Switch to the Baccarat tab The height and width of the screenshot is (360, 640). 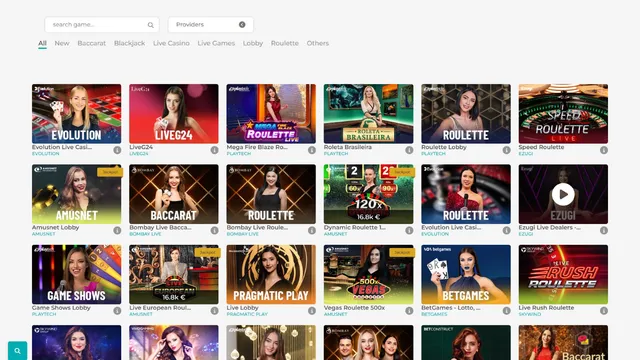coord(91,43)
